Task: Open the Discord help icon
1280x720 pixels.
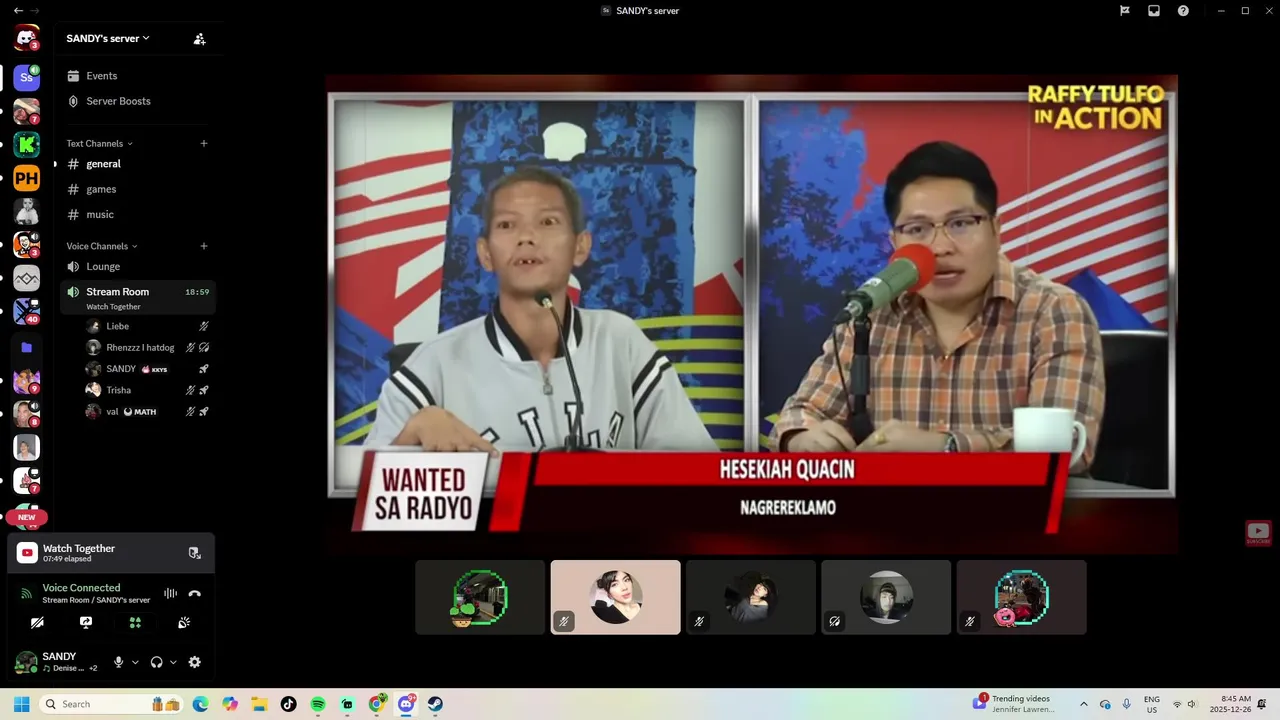Action: (x=1183, y=11)
